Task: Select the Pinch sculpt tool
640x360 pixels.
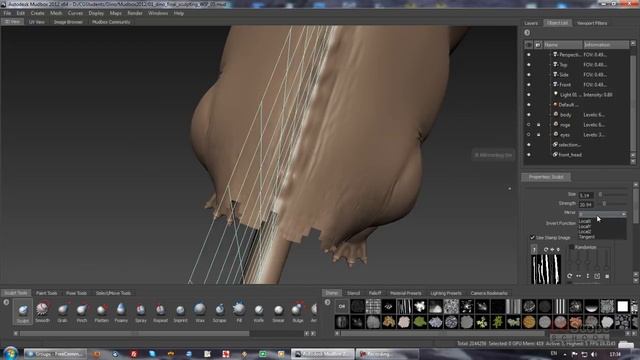Action: tap(82, 312)
